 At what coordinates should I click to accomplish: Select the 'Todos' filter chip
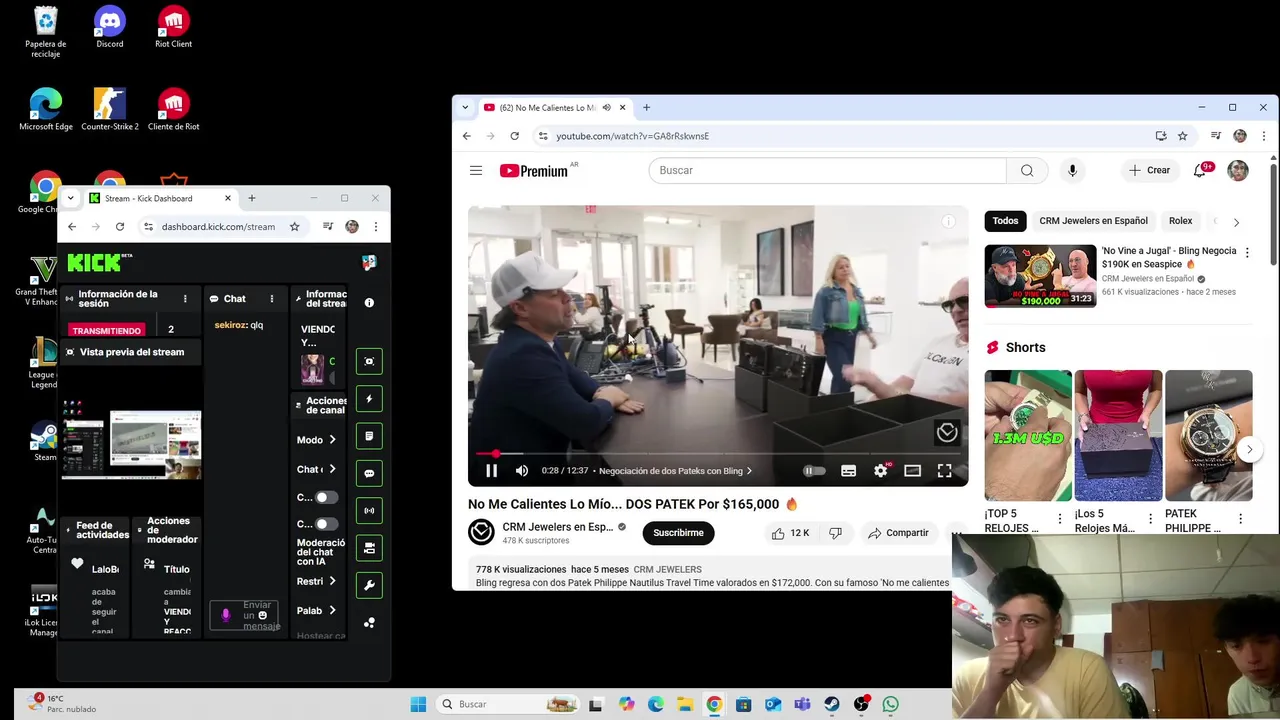1006,221
